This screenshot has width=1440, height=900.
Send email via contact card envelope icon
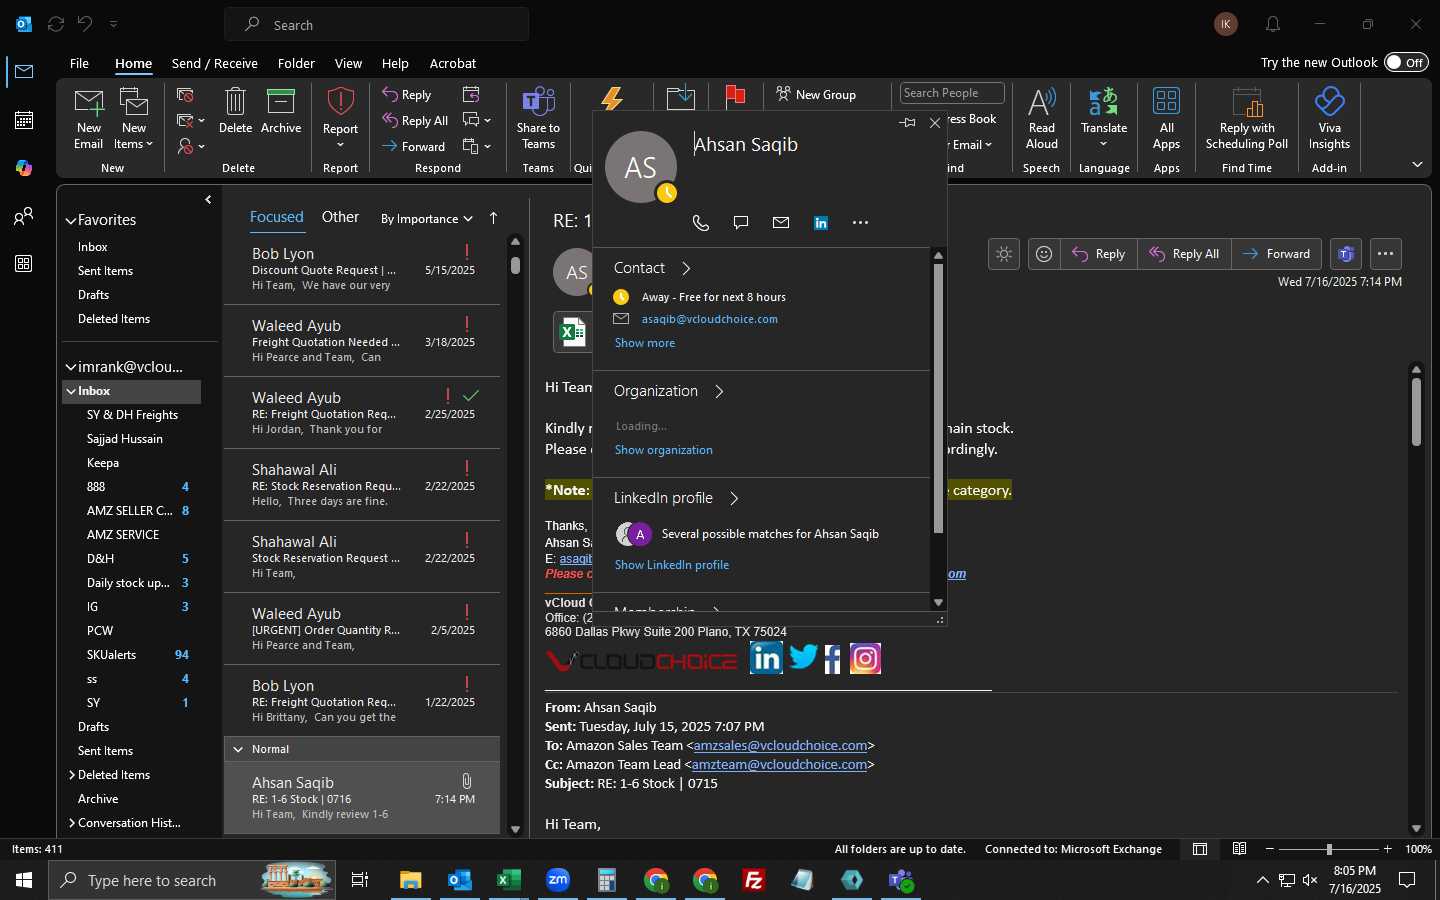coord(781,223)
